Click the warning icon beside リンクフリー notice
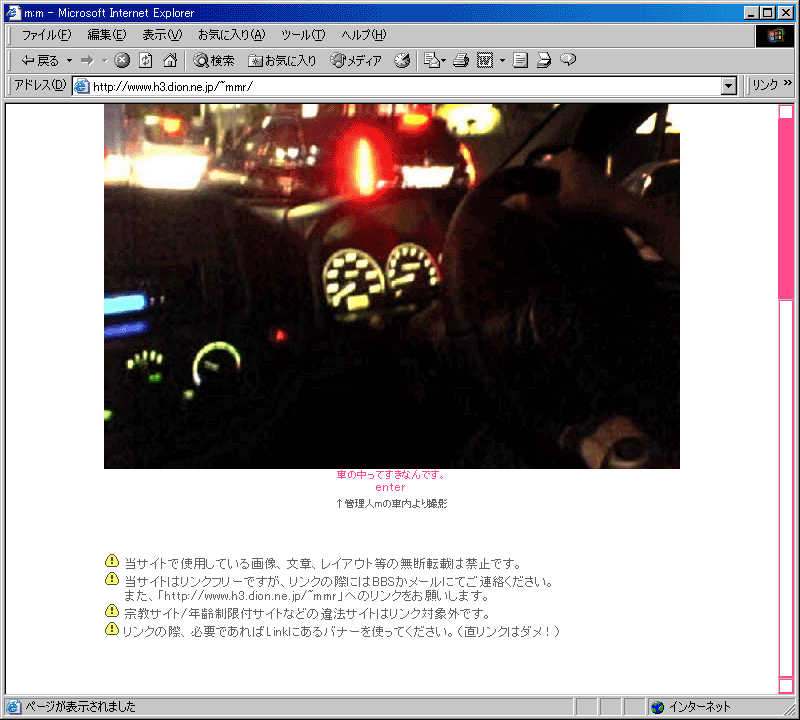This screenshot has width=800, height=720. point(112,579)
